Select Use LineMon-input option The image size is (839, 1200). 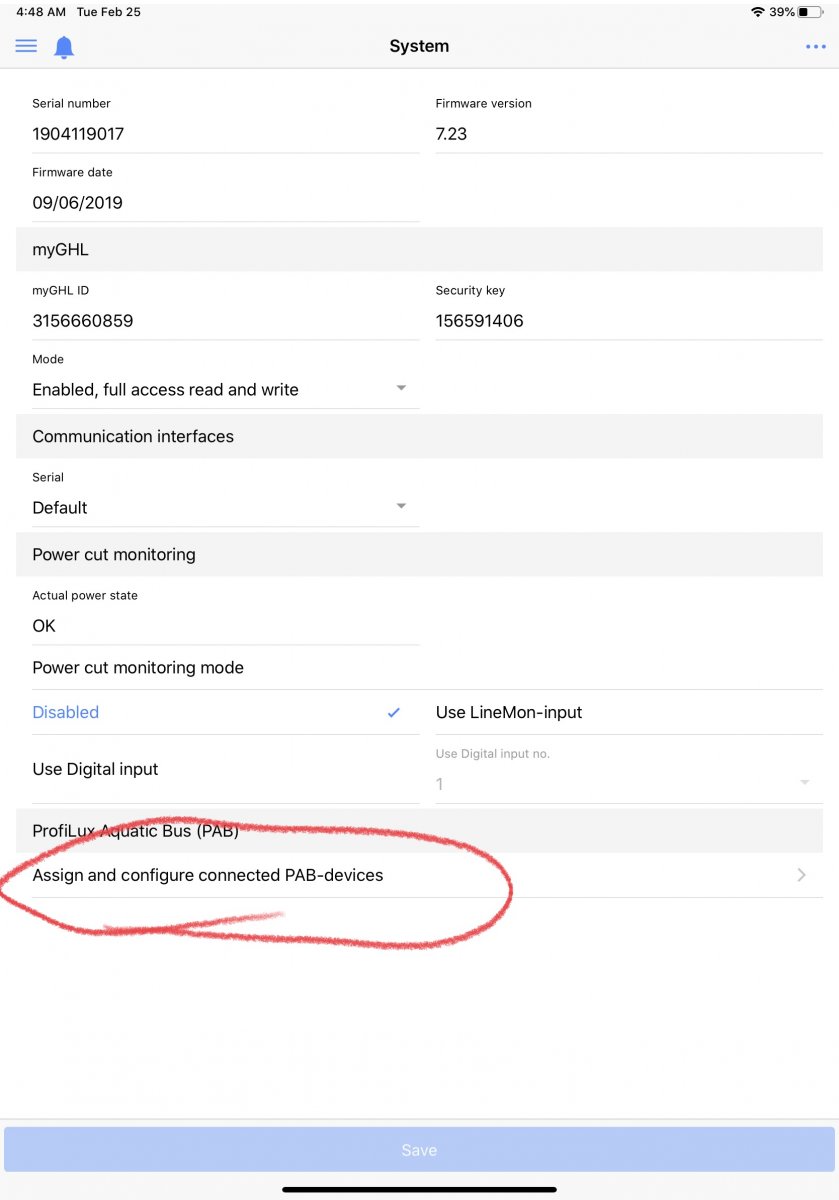tap(629, 712)
